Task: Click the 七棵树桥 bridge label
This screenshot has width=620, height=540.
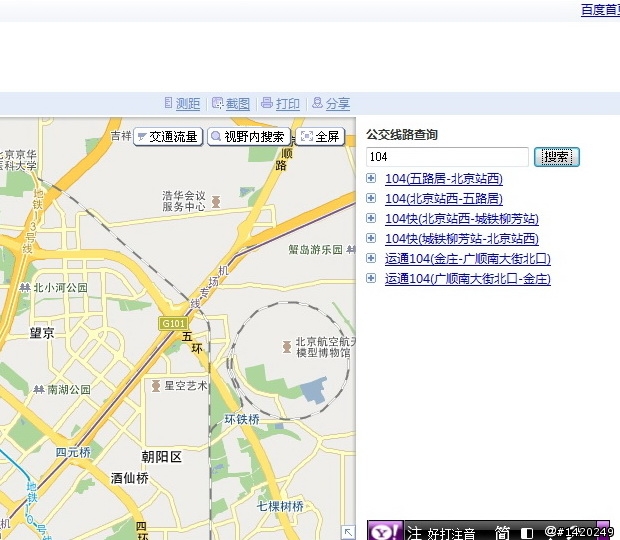Action: tap(280, 506)
